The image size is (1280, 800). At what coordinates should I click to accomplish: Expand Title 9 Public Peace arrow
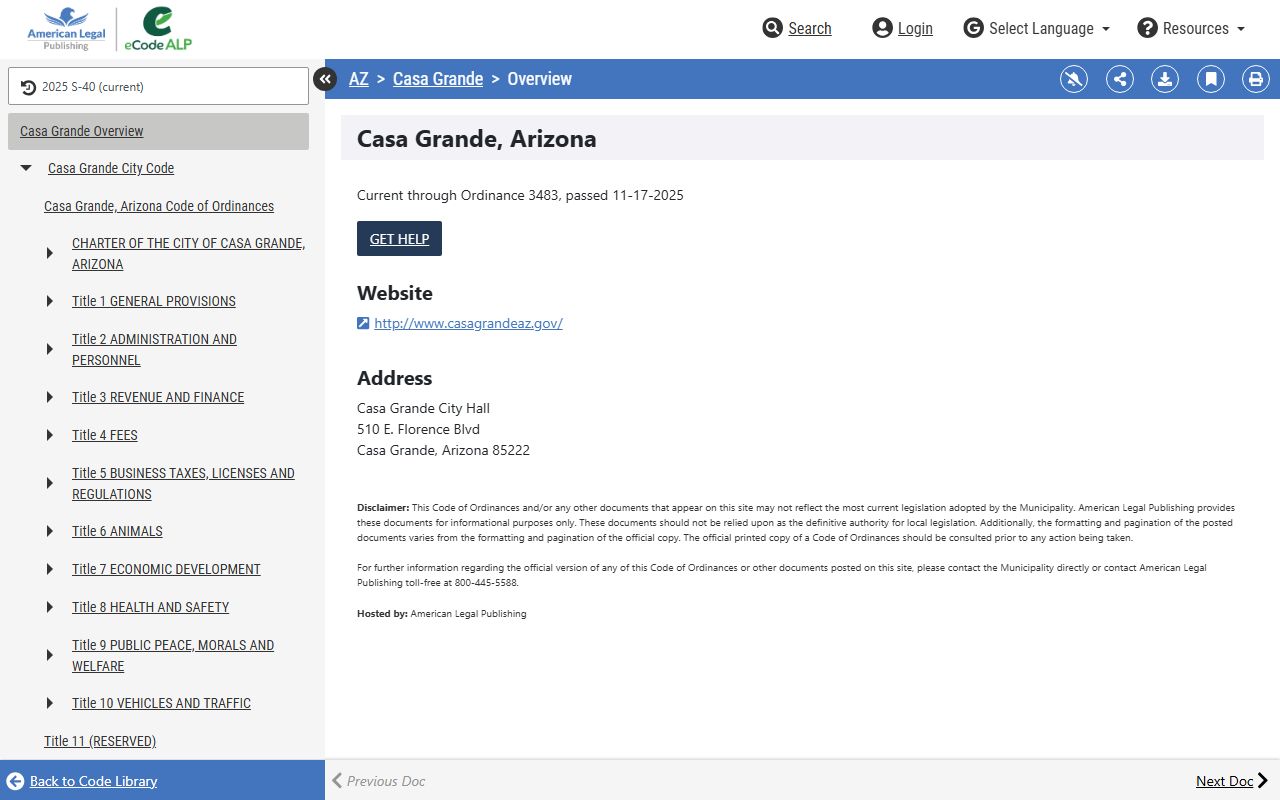click(x=50, y=655)
